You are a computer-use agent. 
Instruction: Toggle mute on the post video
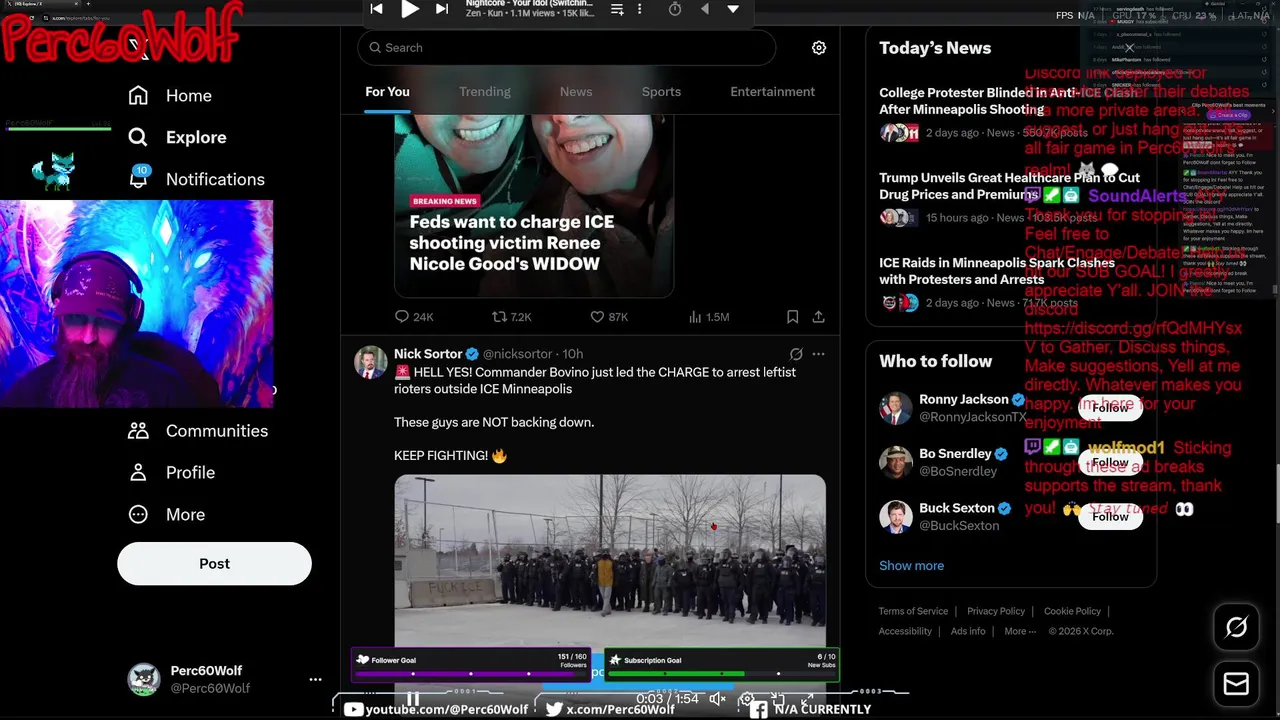click(717, 699)
